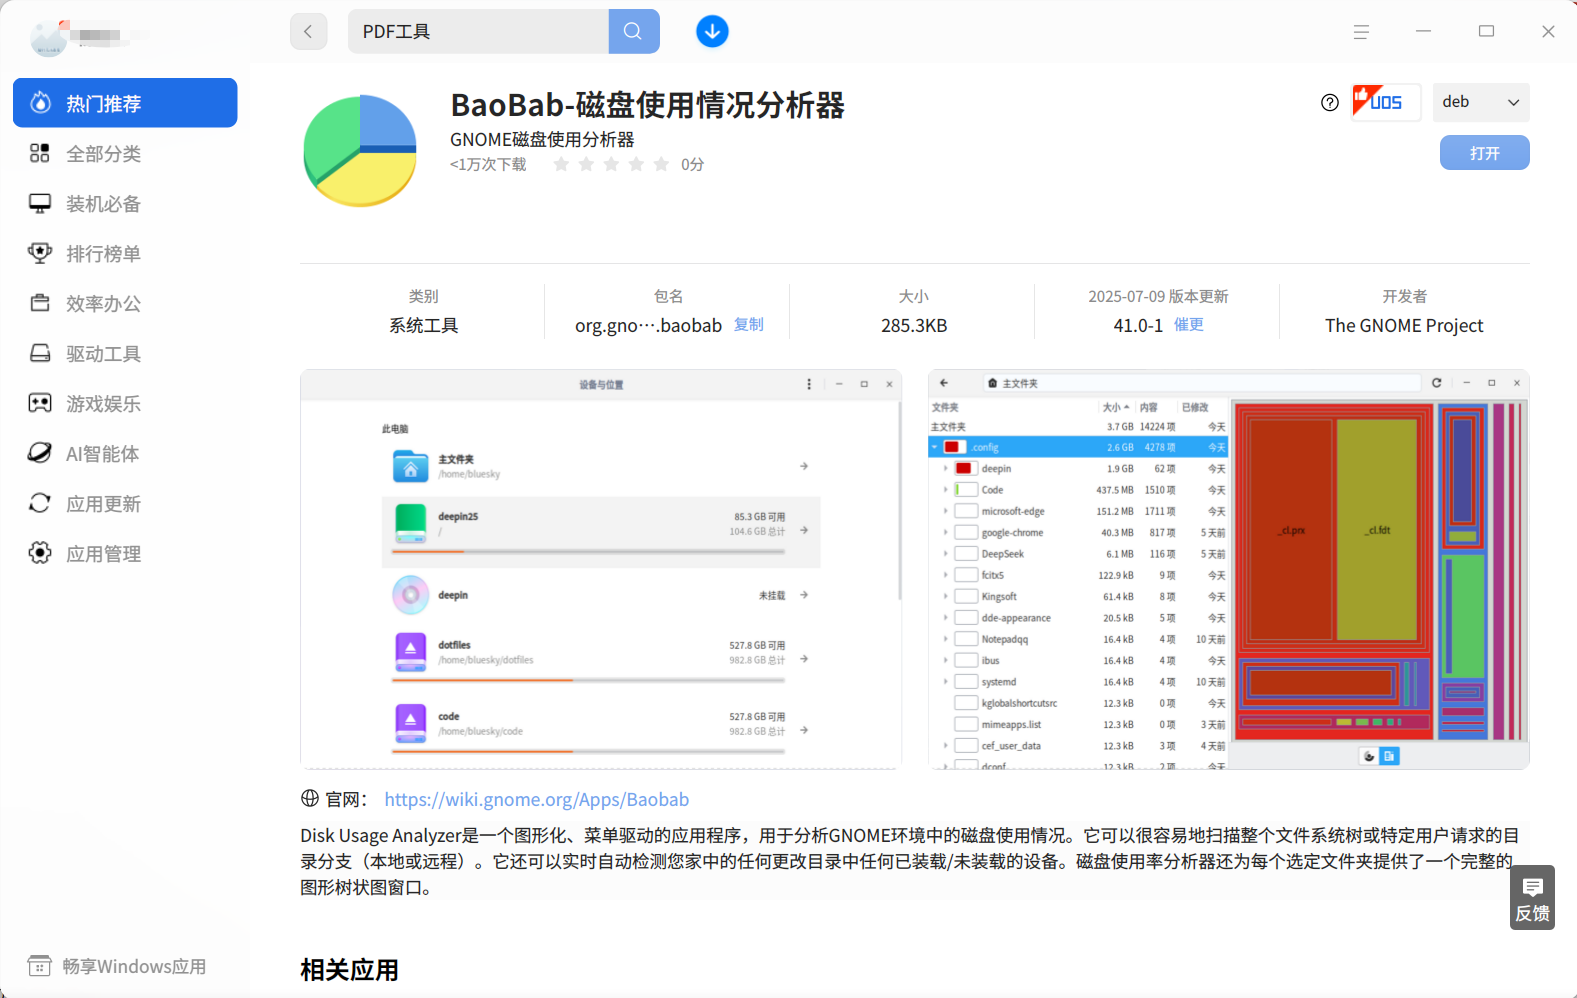Select 效率办公 category
The width and height of the screenshot is (1577, 998).
[125, 303]
